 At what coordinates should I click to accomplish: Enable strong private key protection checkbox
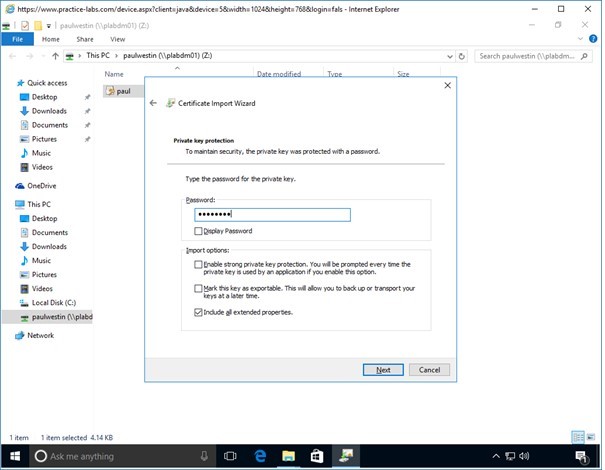coord(198,264)
